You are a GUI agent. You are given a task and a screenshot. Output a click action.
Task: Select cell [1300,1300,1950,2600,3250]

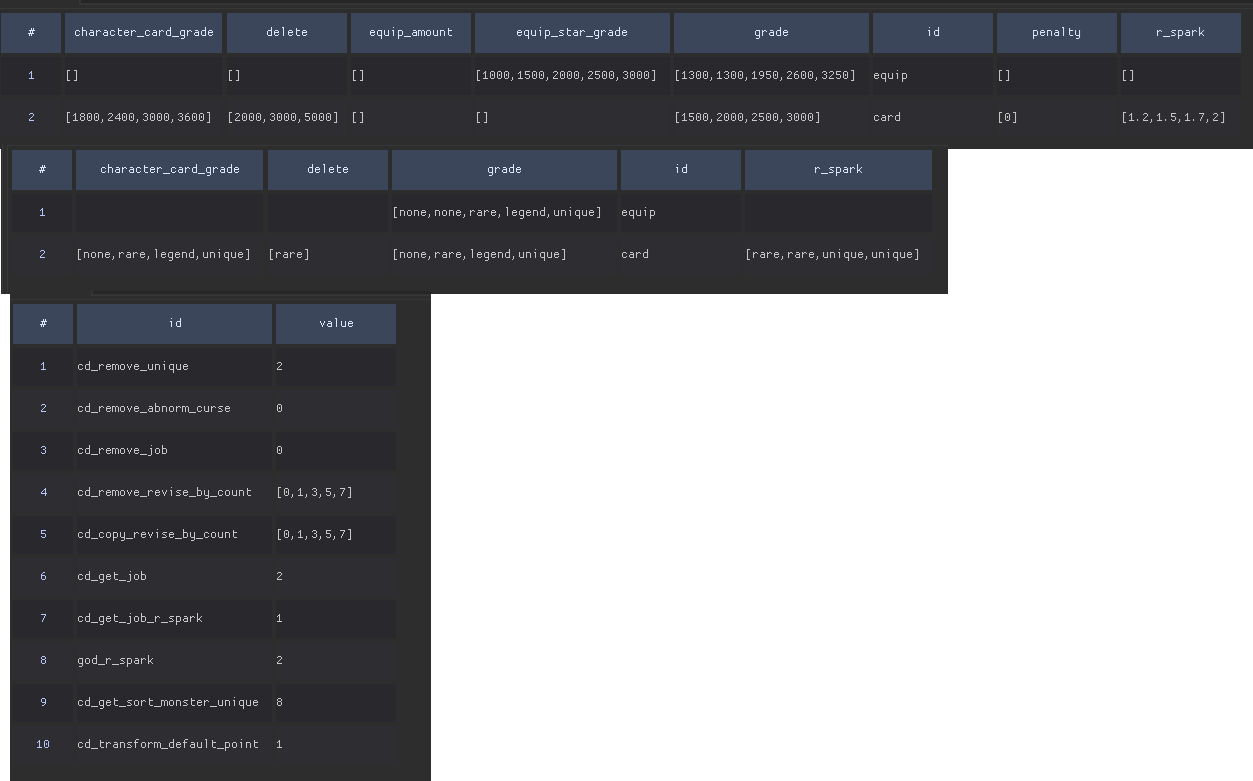click(x=771, y=75)
